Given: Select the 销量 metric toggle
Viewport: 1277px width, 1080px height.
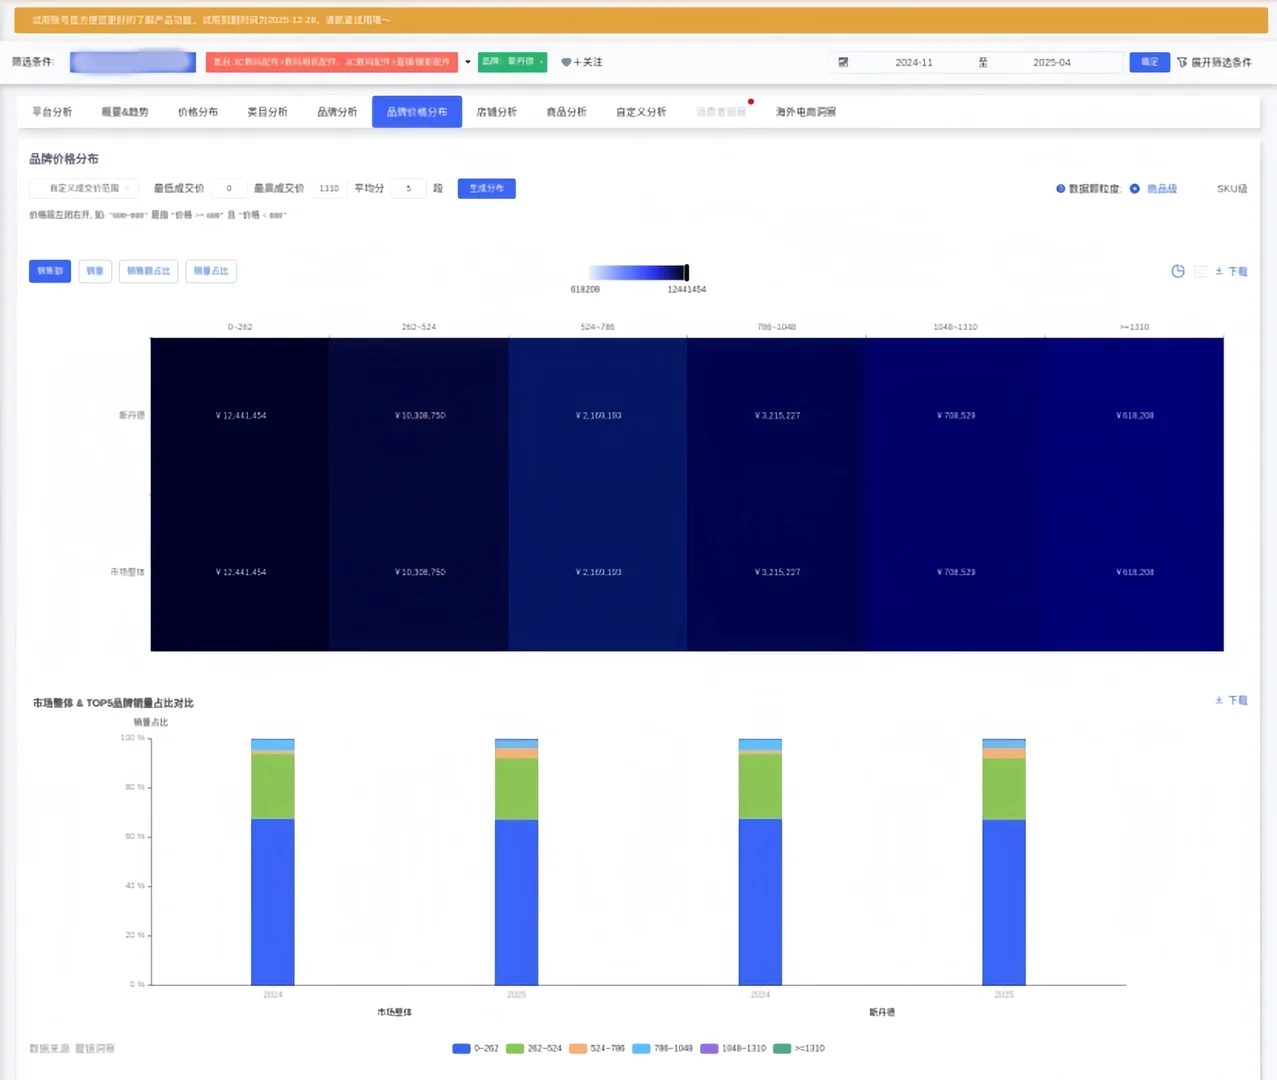Looking at the screenshot, I should (x=95, y=271).
